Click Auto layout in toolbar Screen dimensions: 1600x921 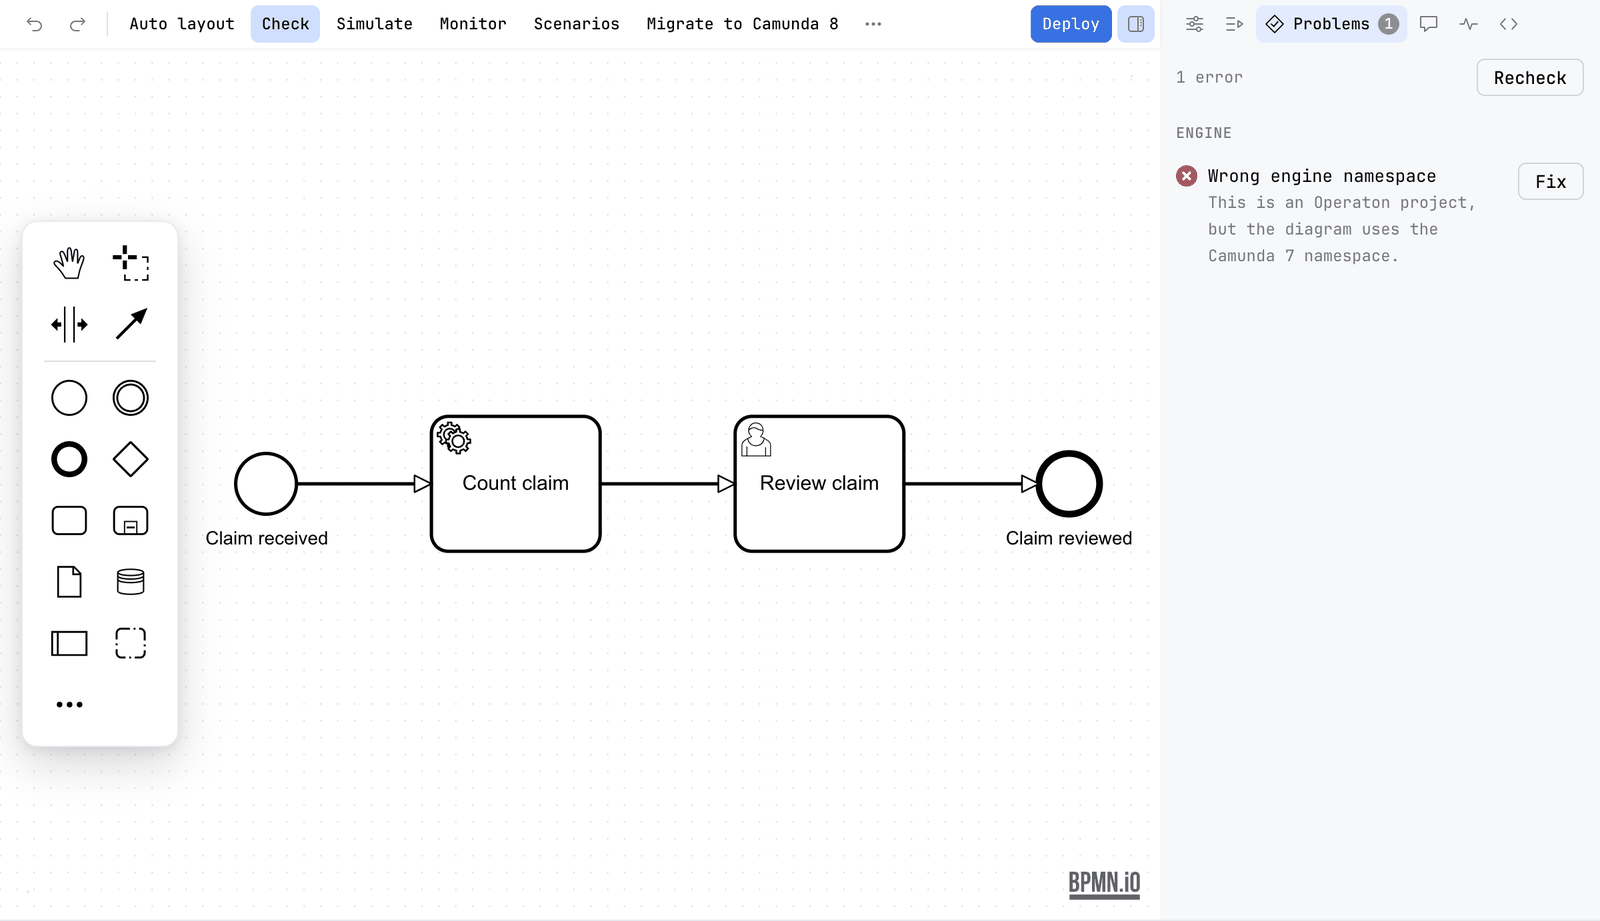[182, 24]
